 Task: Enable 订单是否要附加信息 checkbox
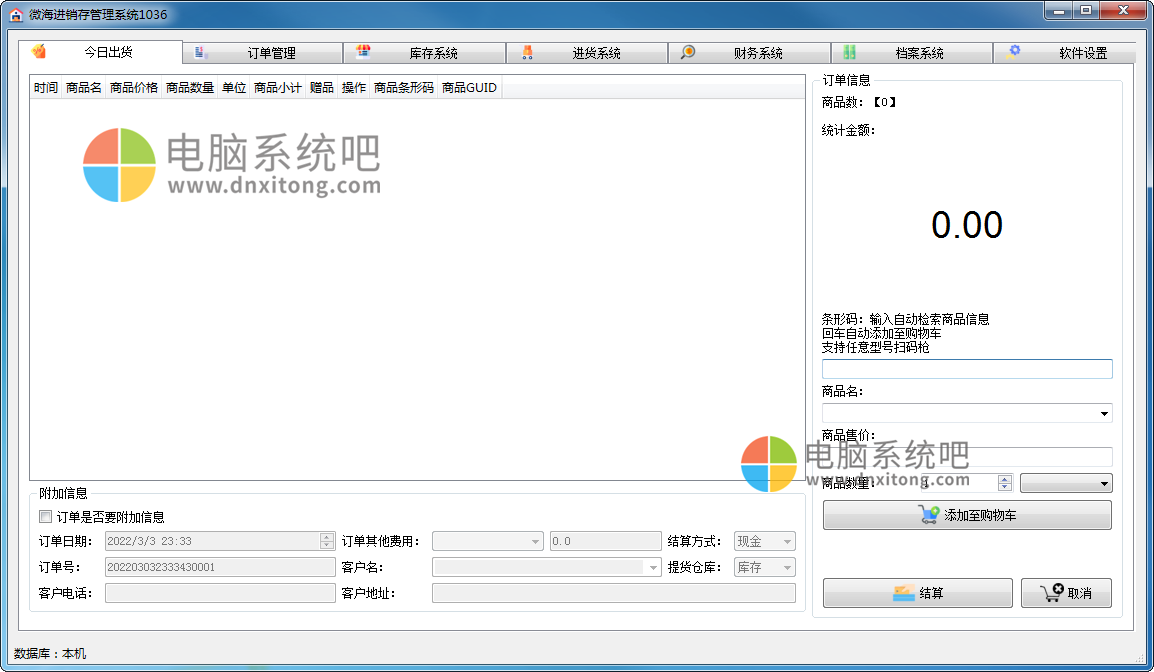(x=45, y=517)
